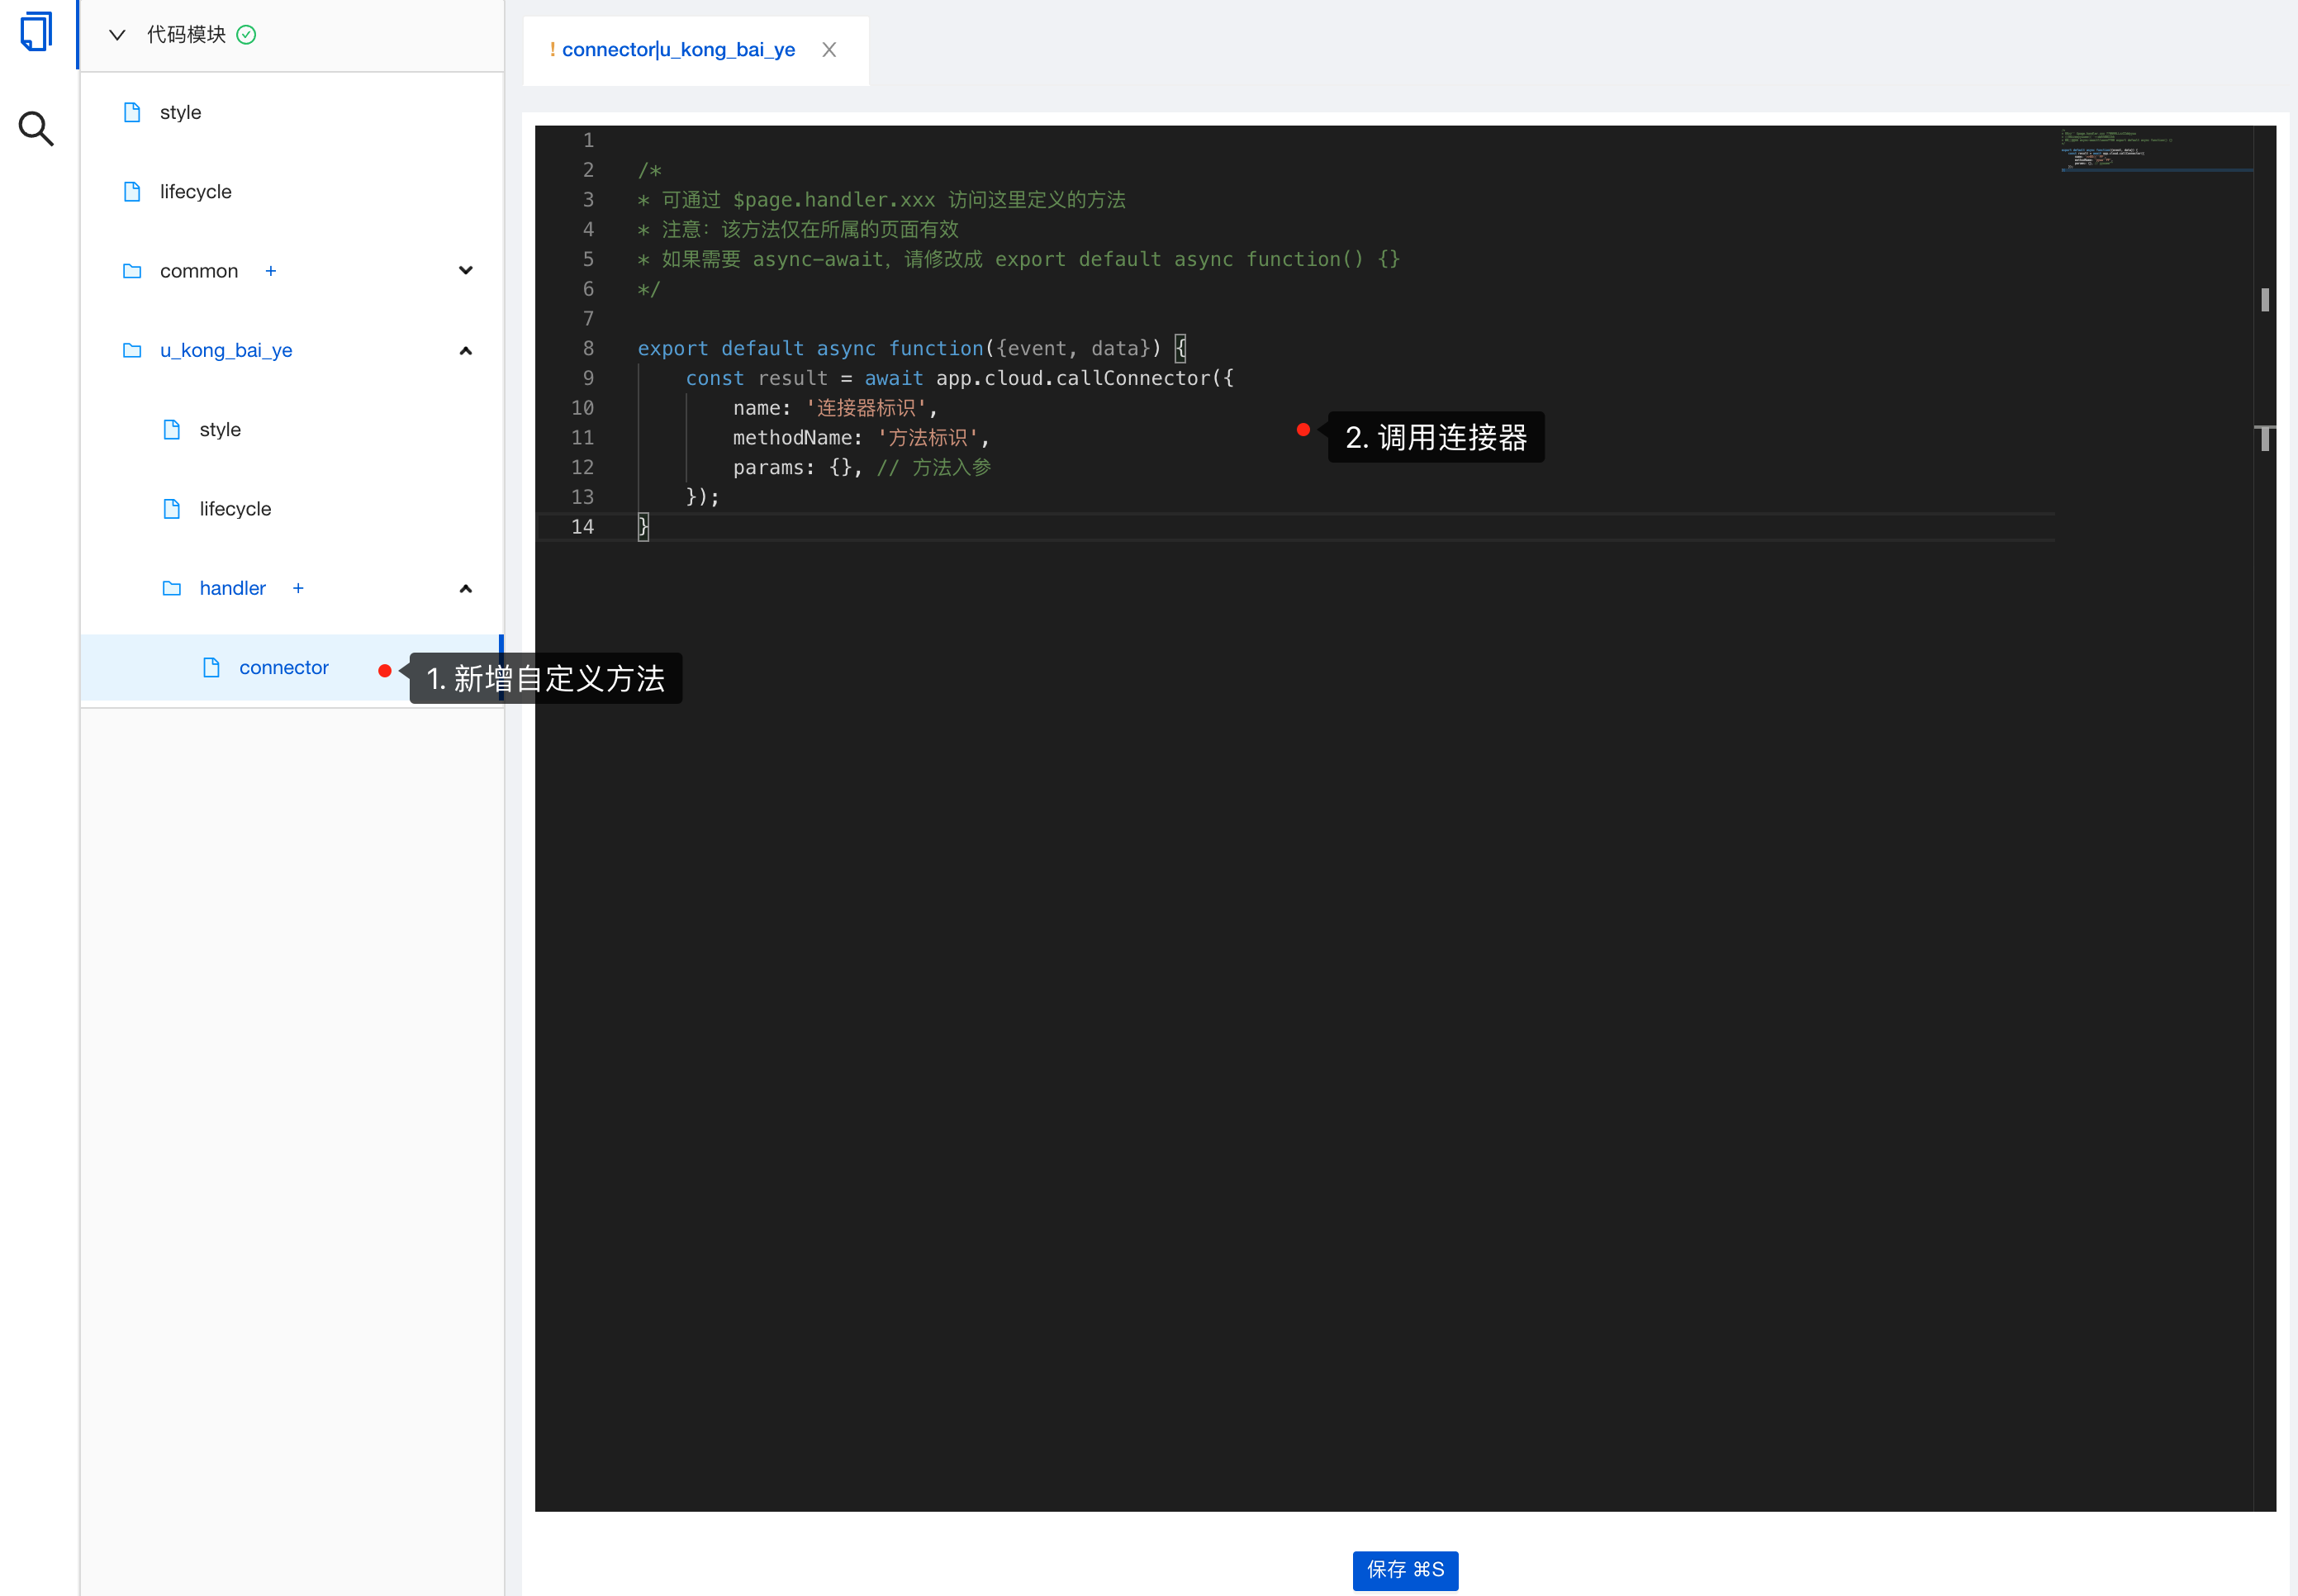Close the connector|u_kong_bai_ye tab

[x=829, y=50]
